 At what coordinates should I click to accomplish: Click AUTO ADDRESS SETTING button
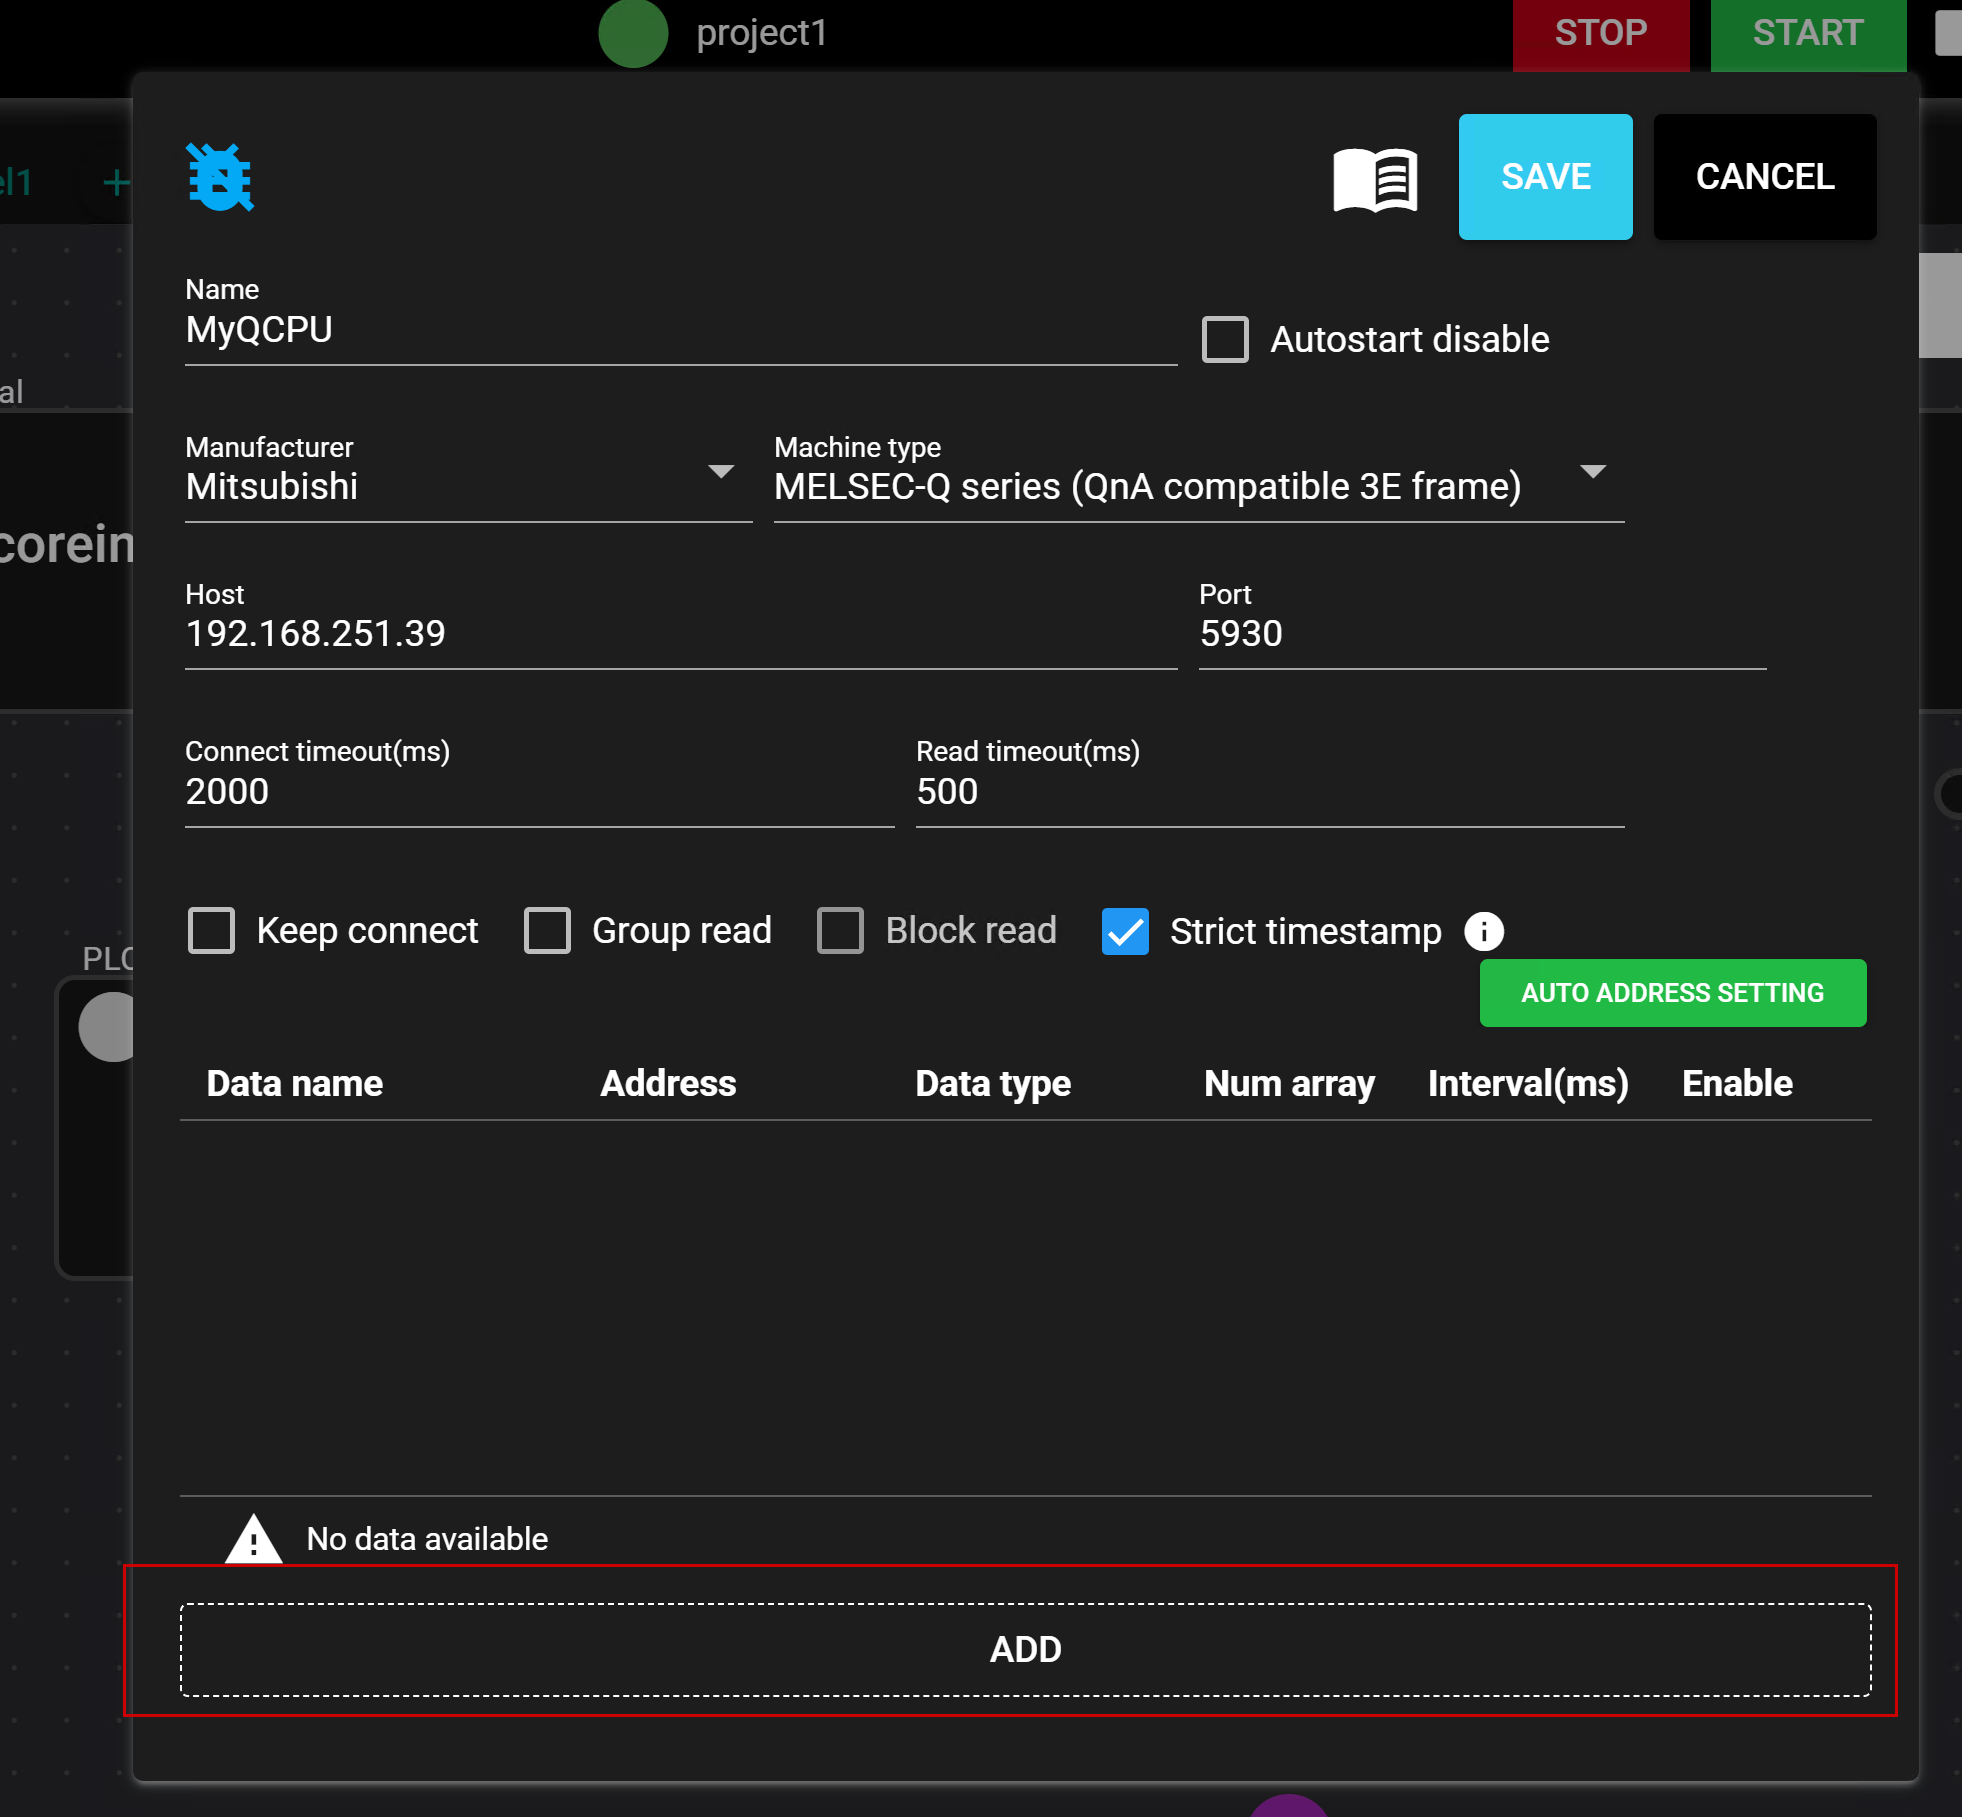(x=1672, y=993)
